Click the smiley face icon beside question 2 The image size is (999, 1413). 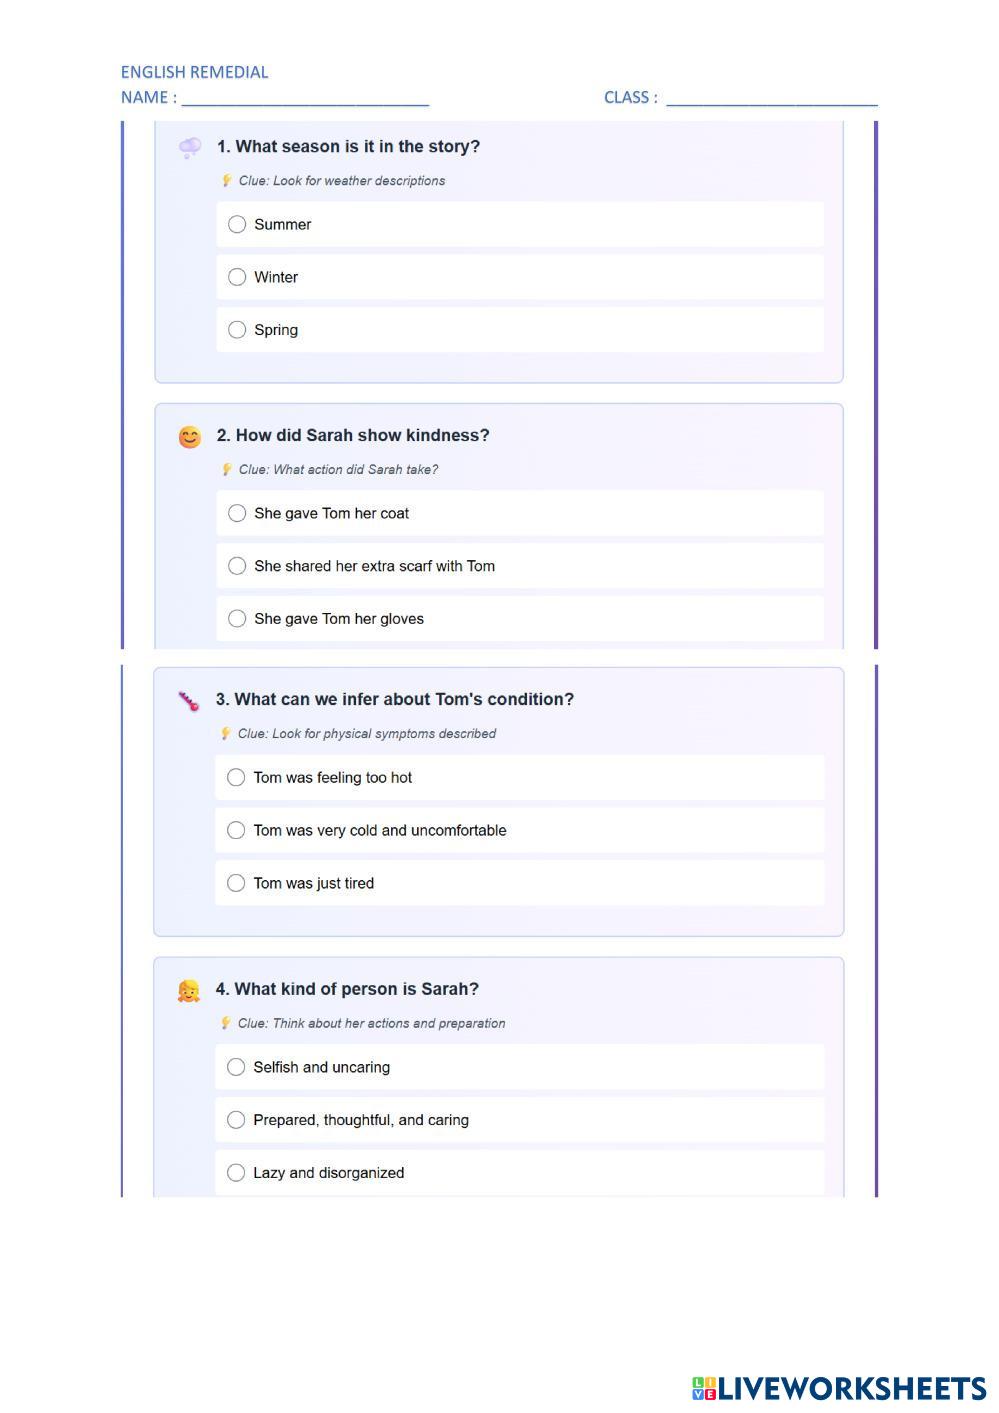click(189, 437)
